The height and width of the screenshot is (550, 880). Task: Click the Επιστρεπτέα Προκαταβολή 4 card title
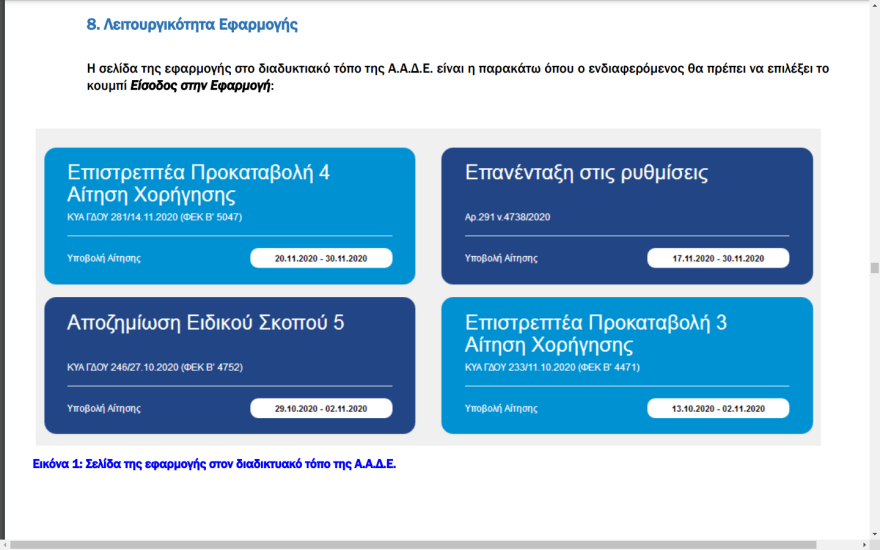click(x=198, y=182)
